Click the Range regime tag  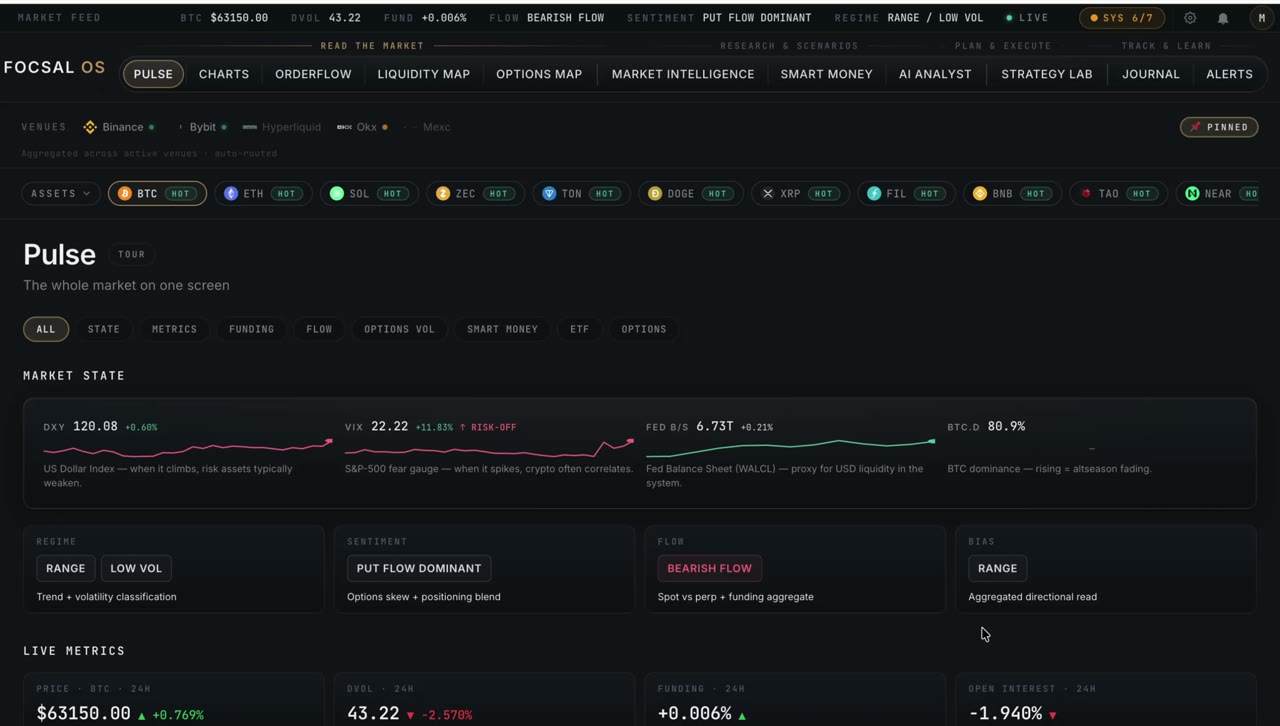click(66, 568)
